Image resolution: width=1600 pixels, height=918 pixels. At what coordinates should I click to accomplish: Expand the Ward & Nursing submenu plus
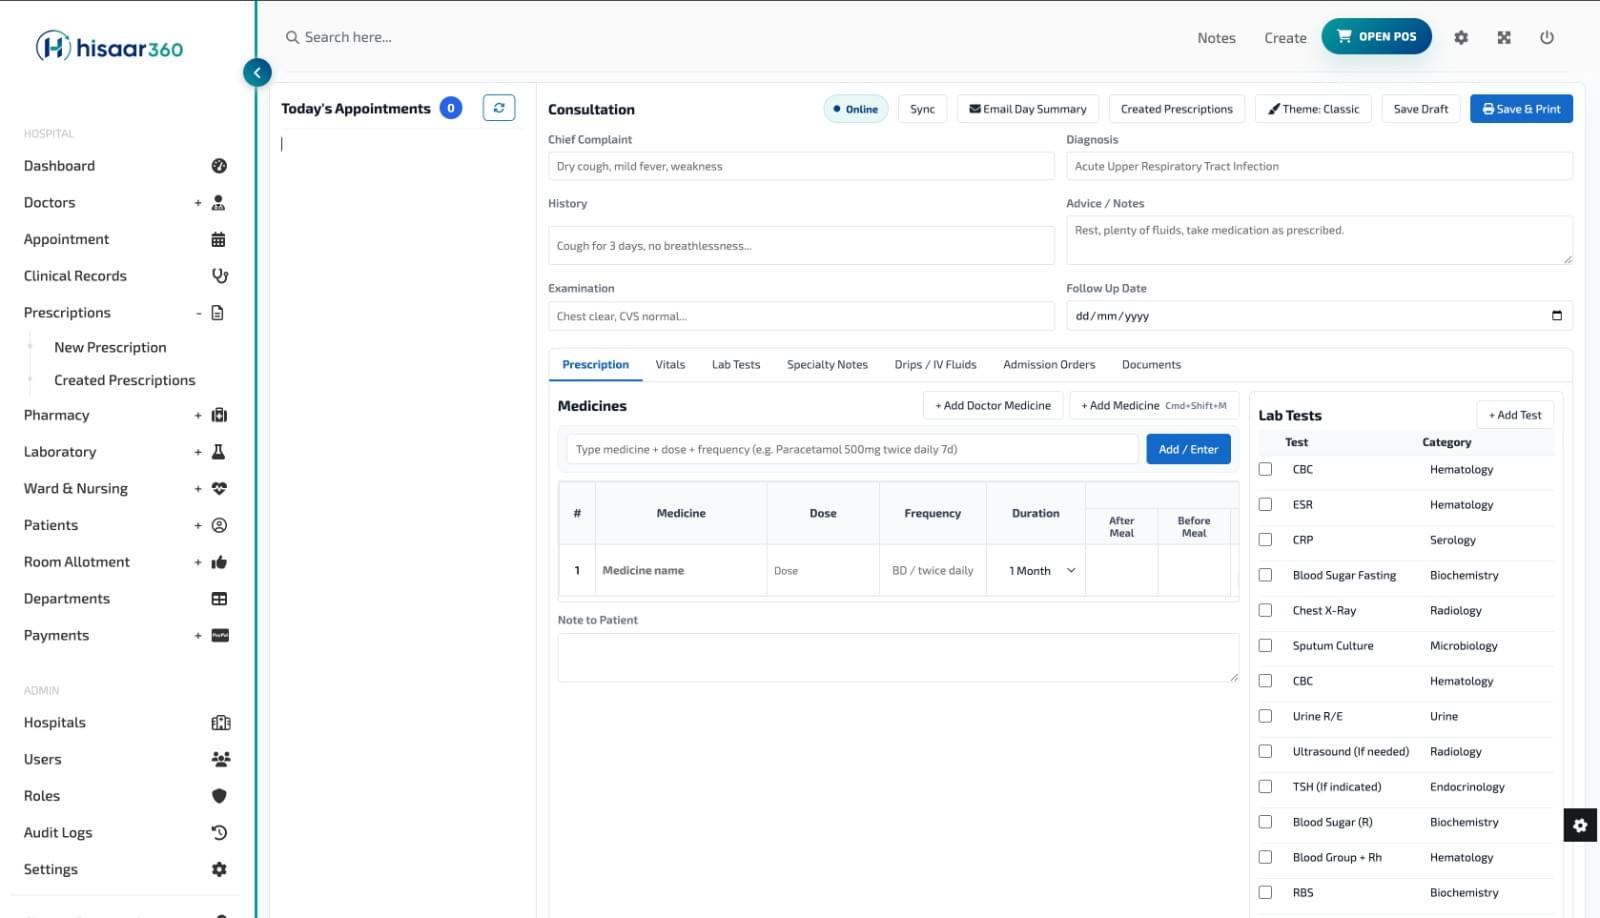(198, 489)
